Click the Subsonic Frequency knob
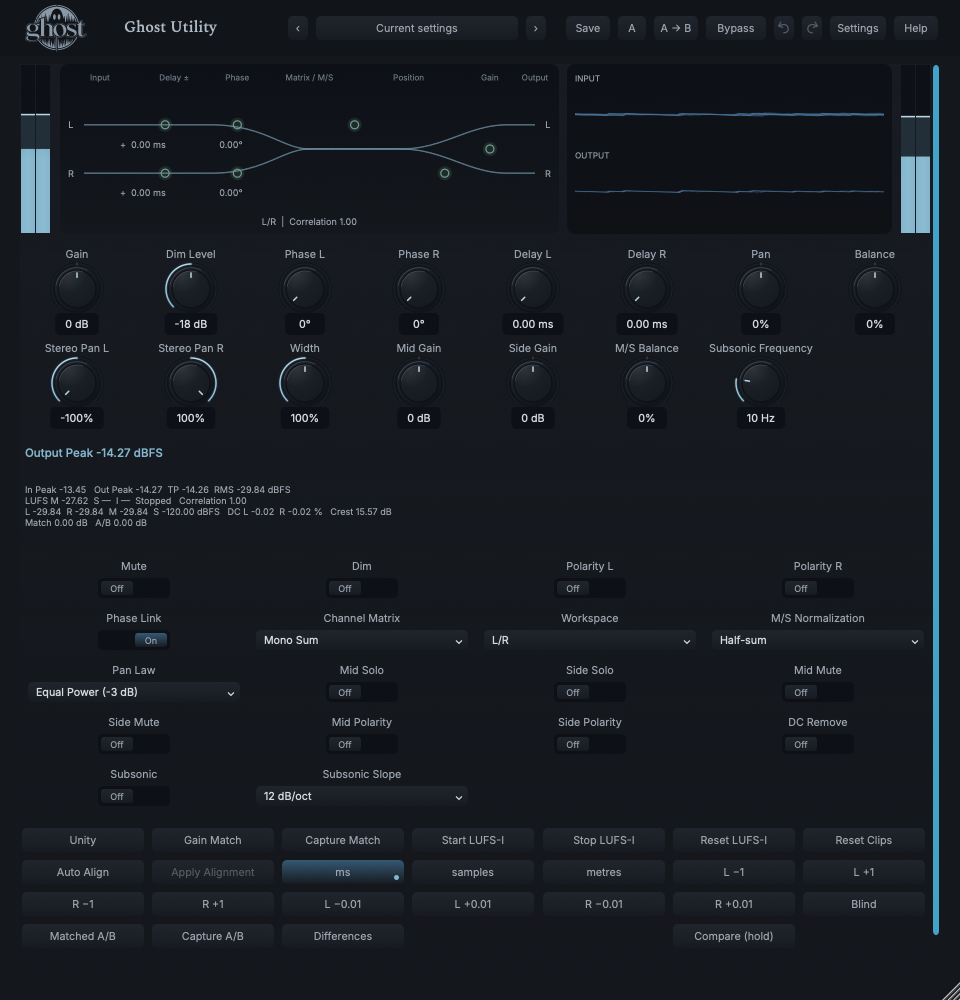 pyautogui.click(x=760, y=383)
